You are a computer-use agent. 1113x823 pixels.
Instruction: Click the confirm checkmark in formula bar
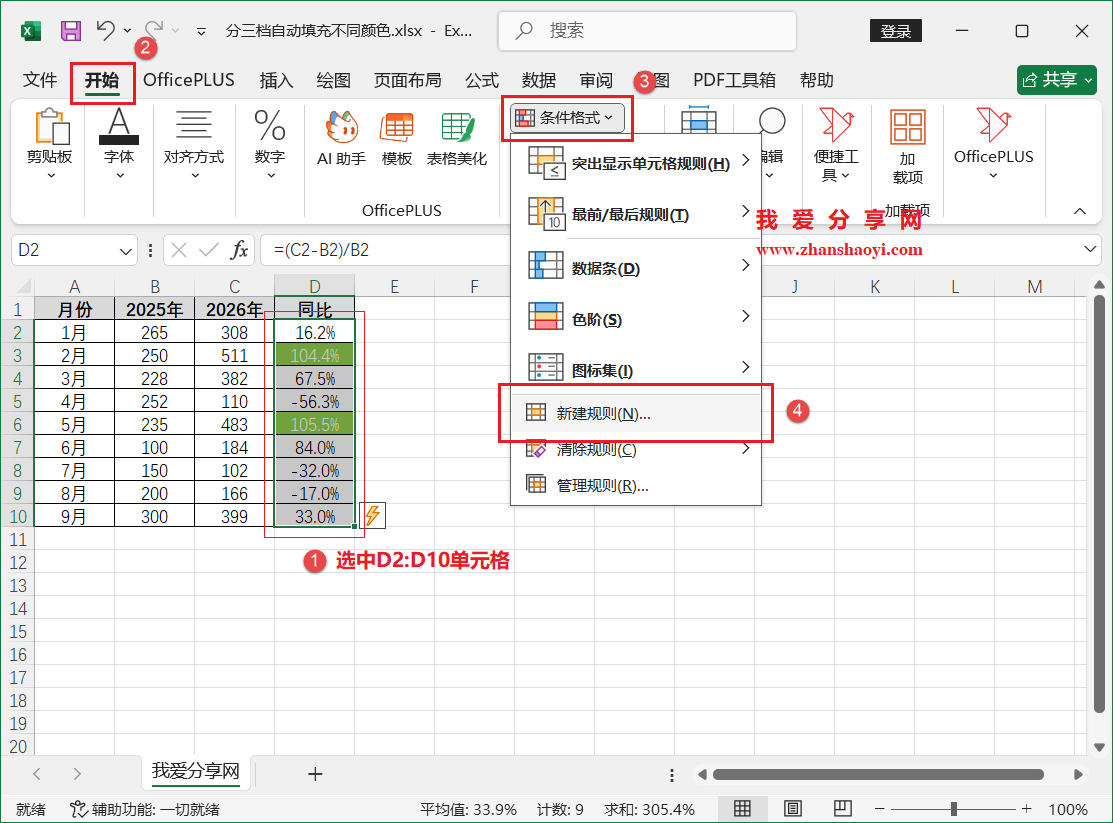tap(209, 250)
